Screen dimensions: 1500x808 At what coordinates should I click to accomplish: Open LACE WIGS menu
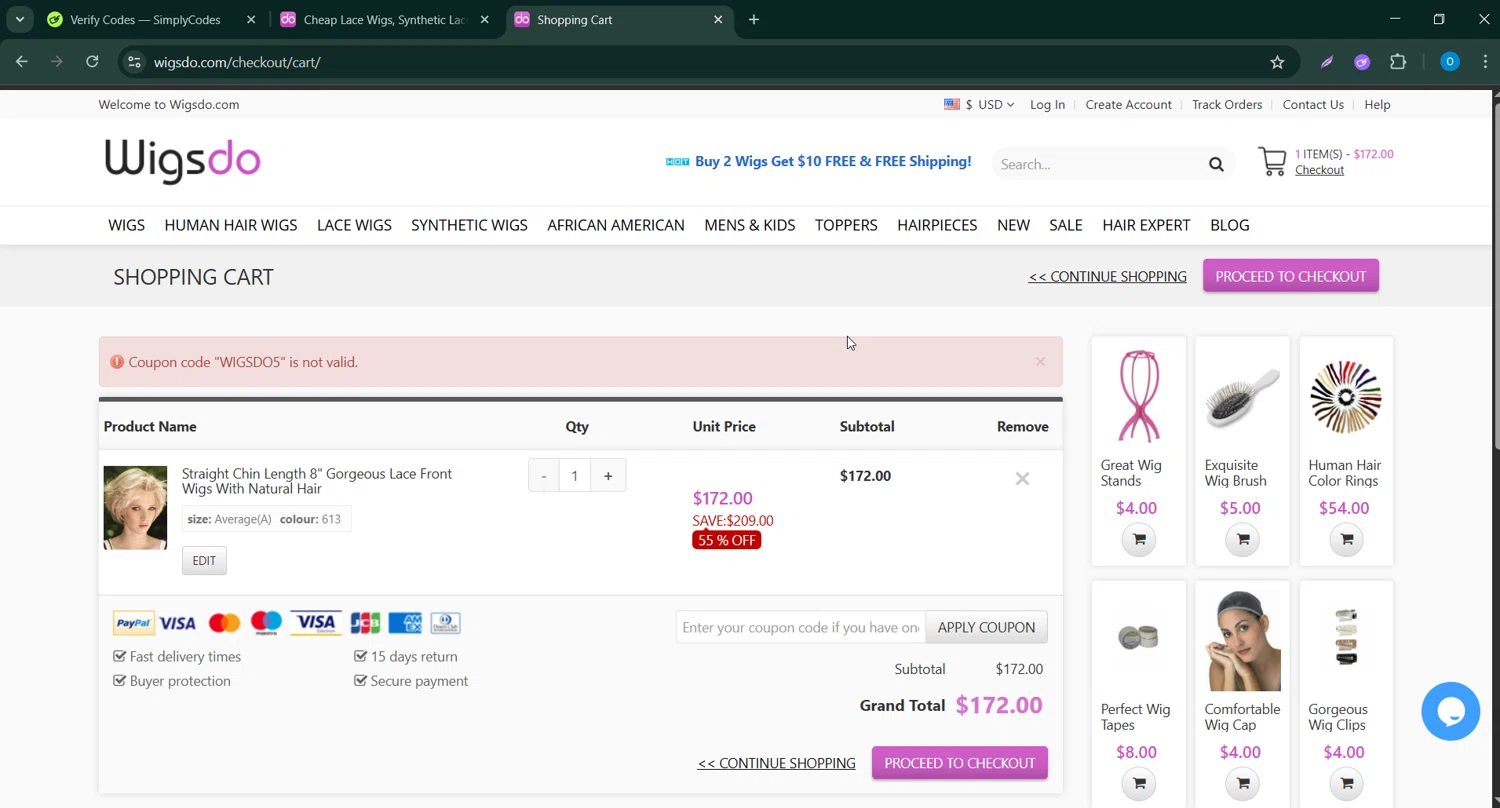tap(354, 225)
